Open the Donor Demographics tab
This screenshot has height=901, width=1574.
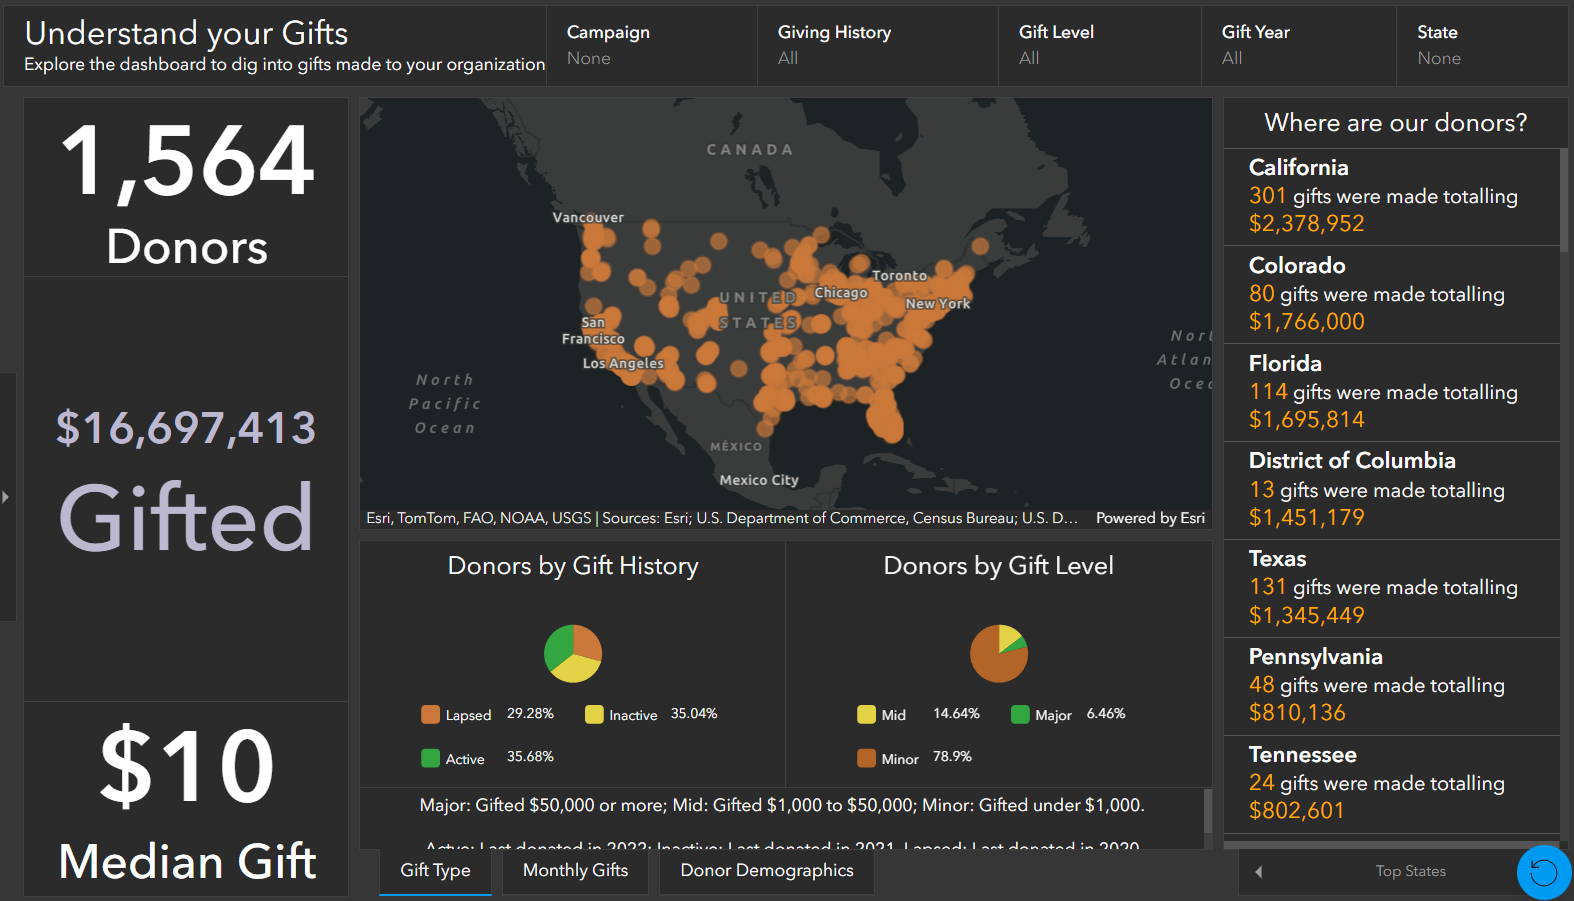pyautogui.click(x=766, y=871)
